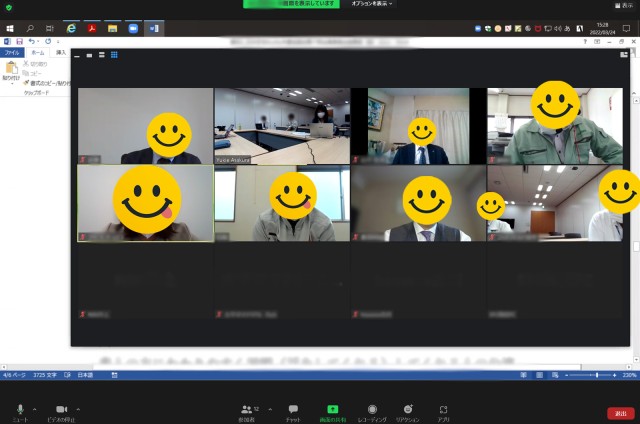Open Adobe Acrobat from taskbar
Viewport: 640px width, 424px height.
point(92,29)
